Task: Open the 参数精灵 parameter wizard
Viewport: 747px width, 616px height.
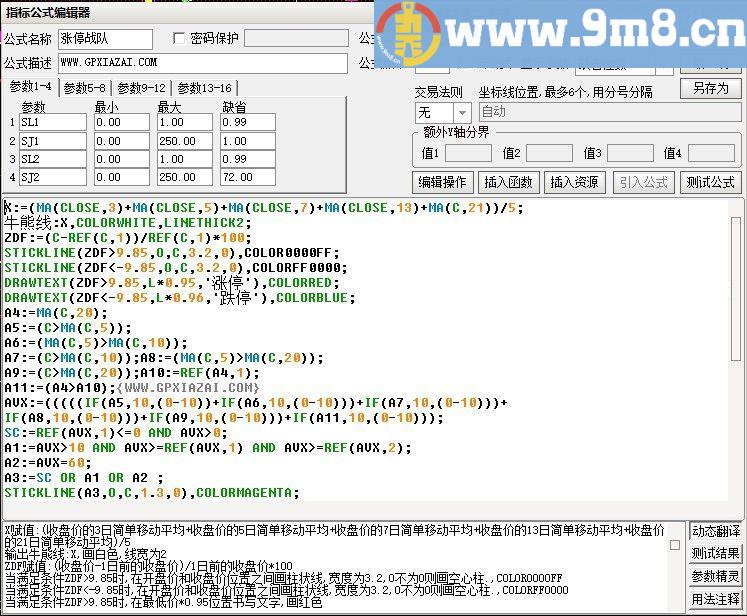Action: pyautogui.click(x=716, y=577)
